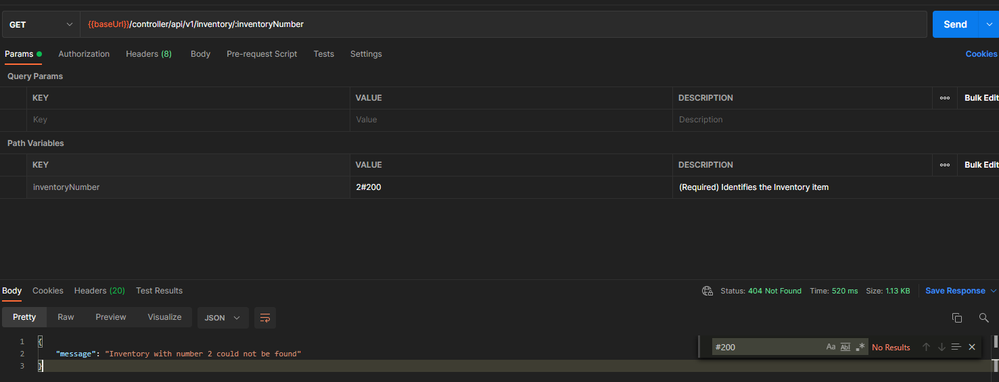The height and width of the screenshot is (382, 999).
Task: Toggle Match Whole Word in the find box
Action: (845, 347)
